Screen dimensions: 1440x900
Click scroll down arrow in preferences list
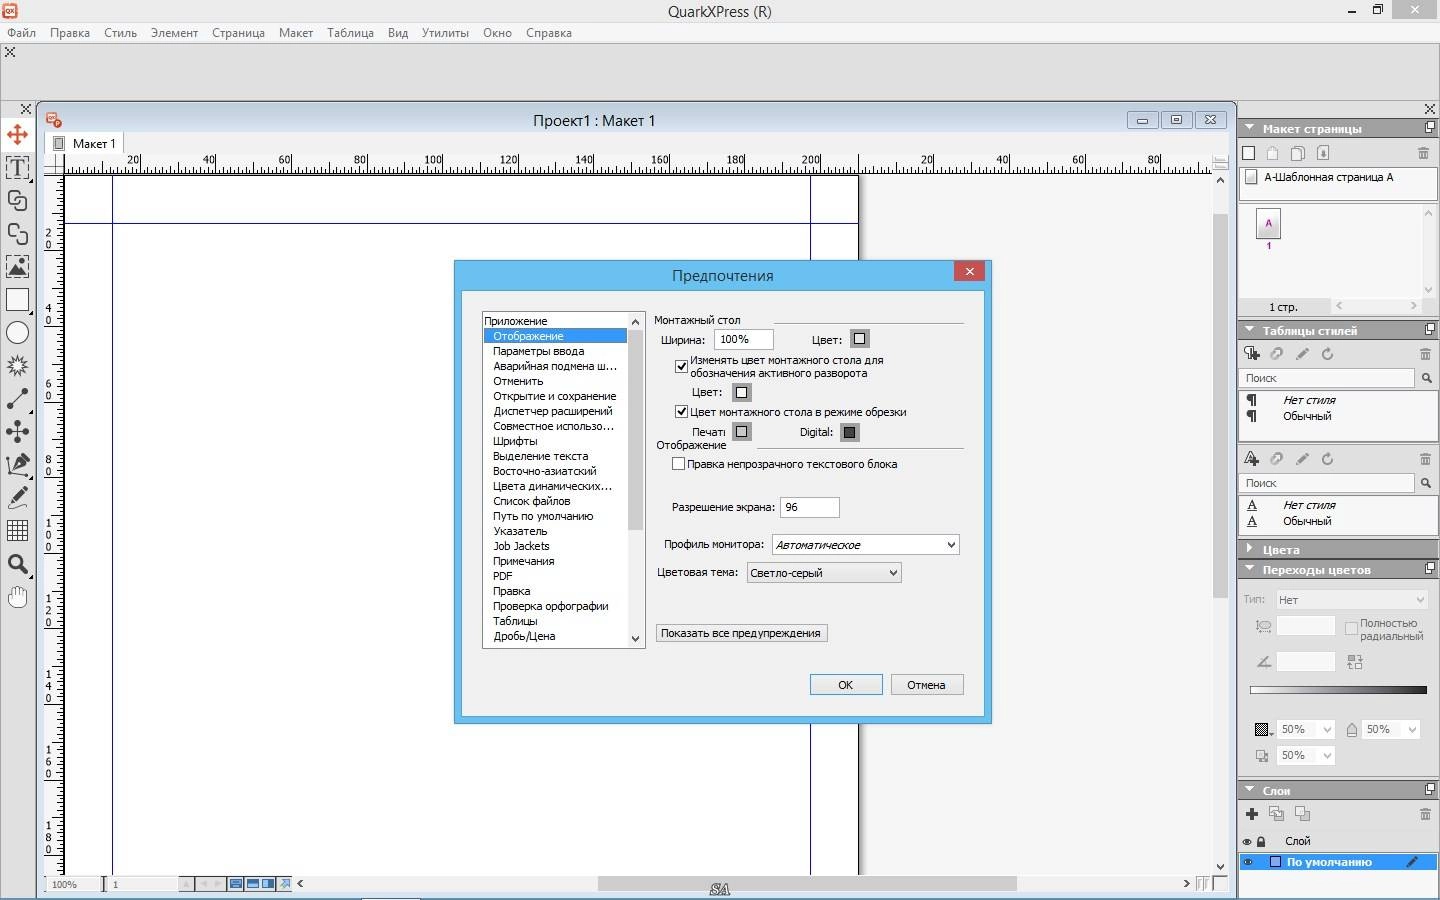point(635,638)
